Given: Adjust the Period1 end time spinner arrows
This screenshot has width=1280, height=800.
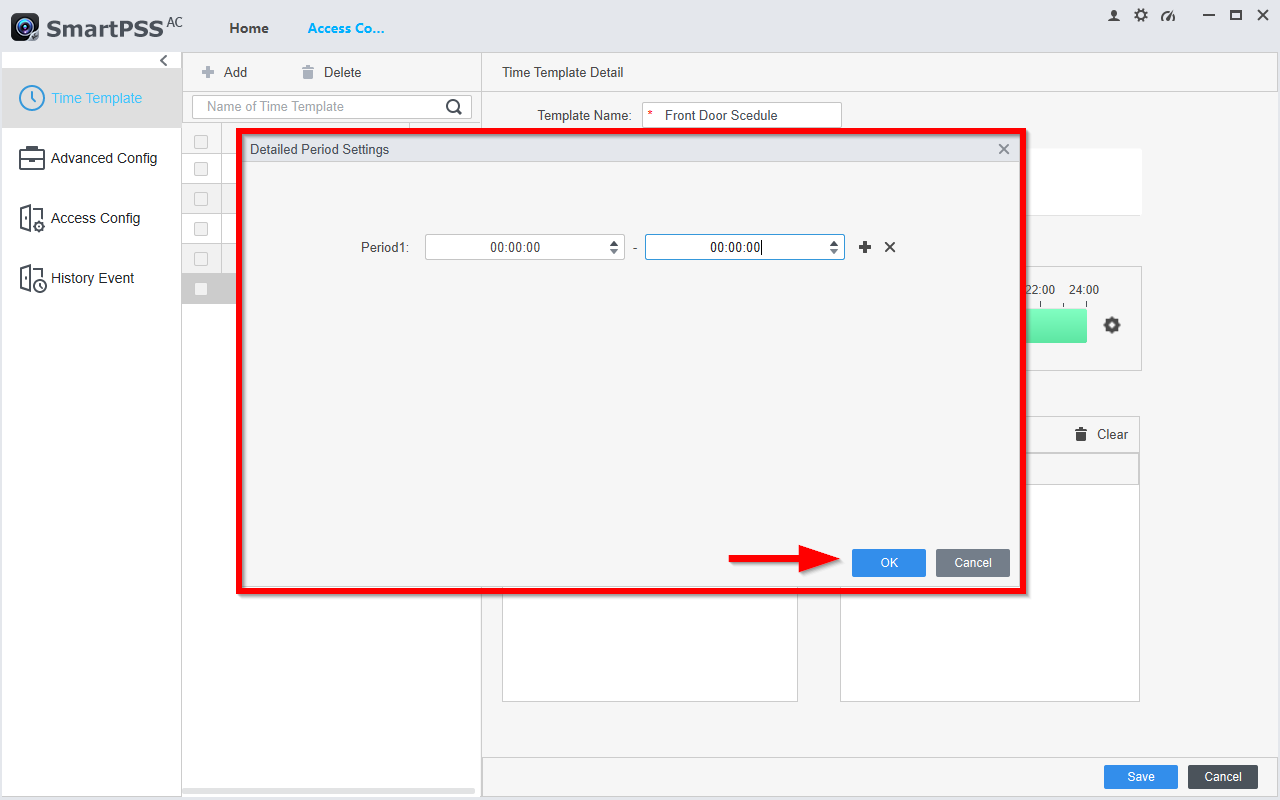Looking at the screenshot, I should tap(834, 247).
